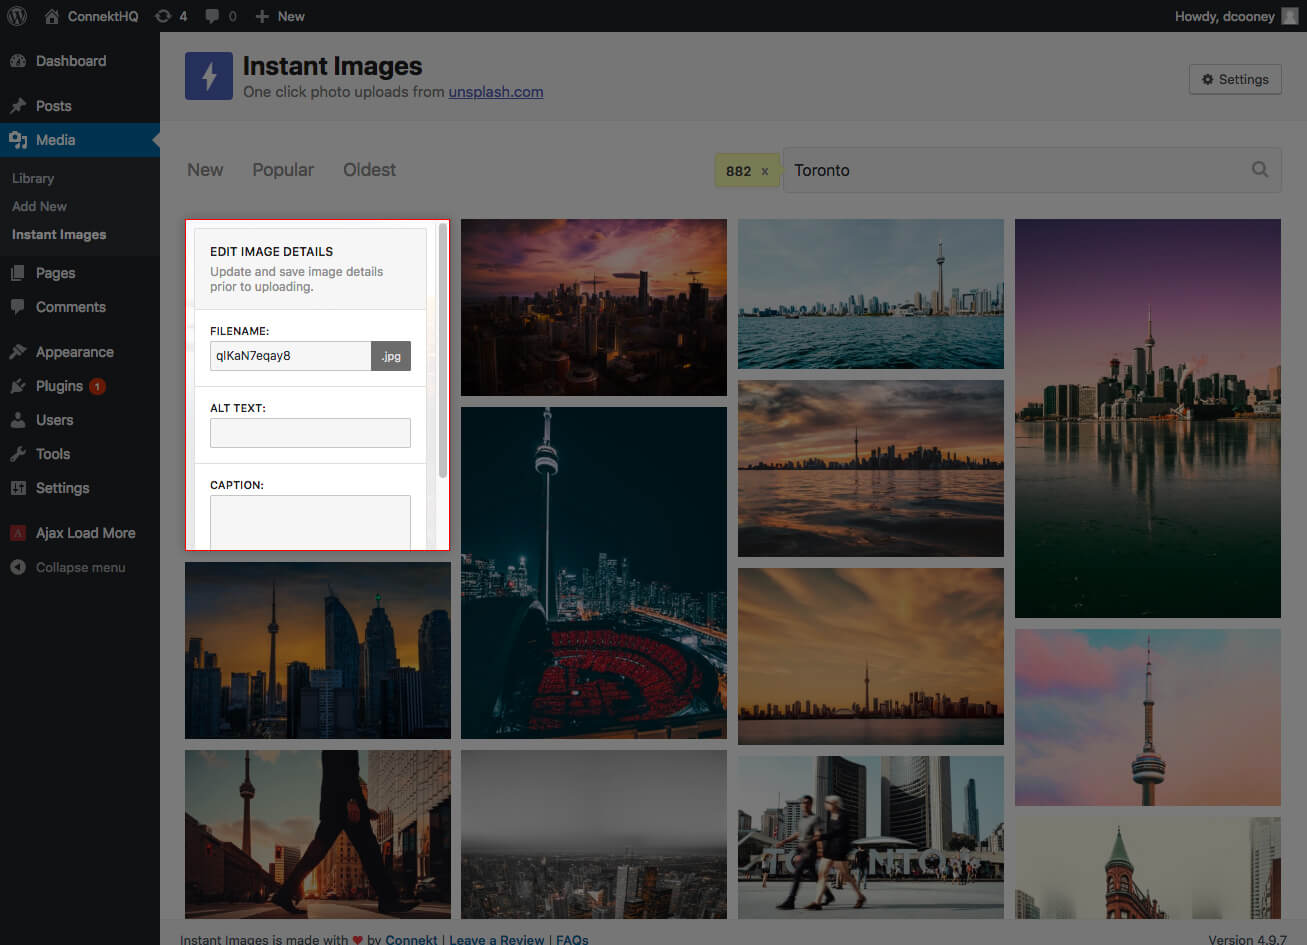Image resolution: width=1307 pixels, height=945 pixels.
Task: Click the Library submenu link
Action: (x=33, y=178)
